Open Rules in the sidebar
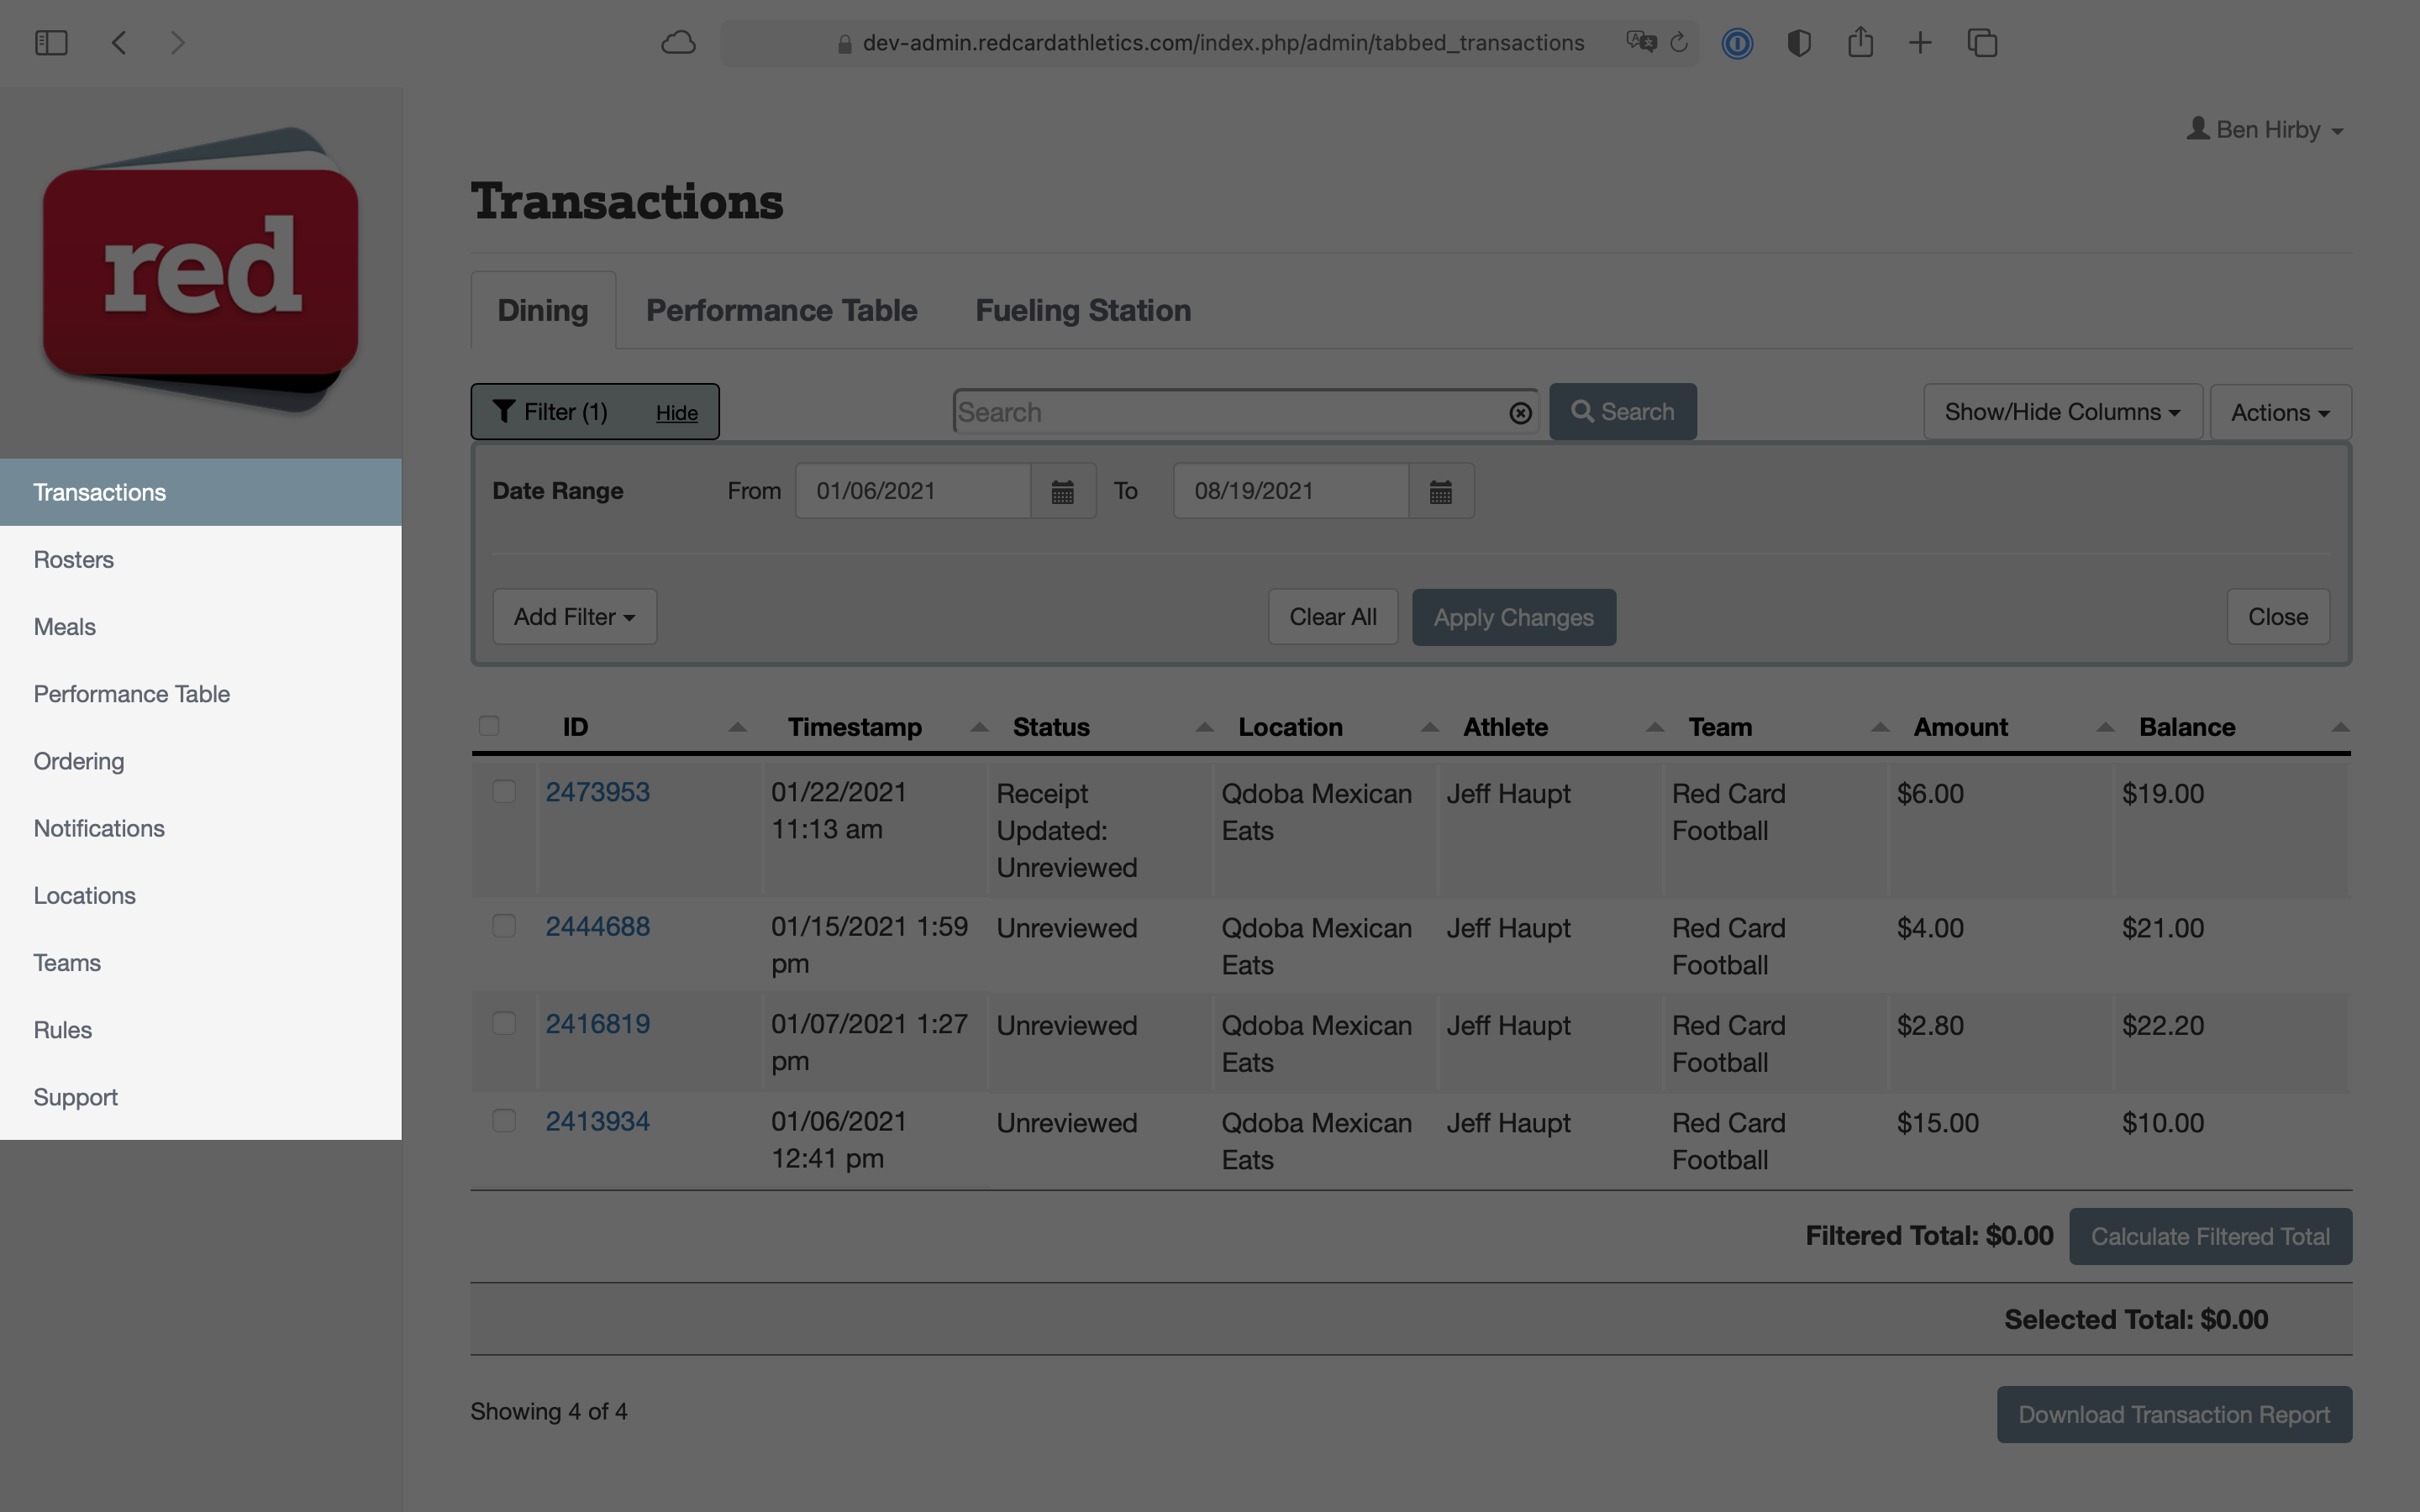 [201, 1029]
